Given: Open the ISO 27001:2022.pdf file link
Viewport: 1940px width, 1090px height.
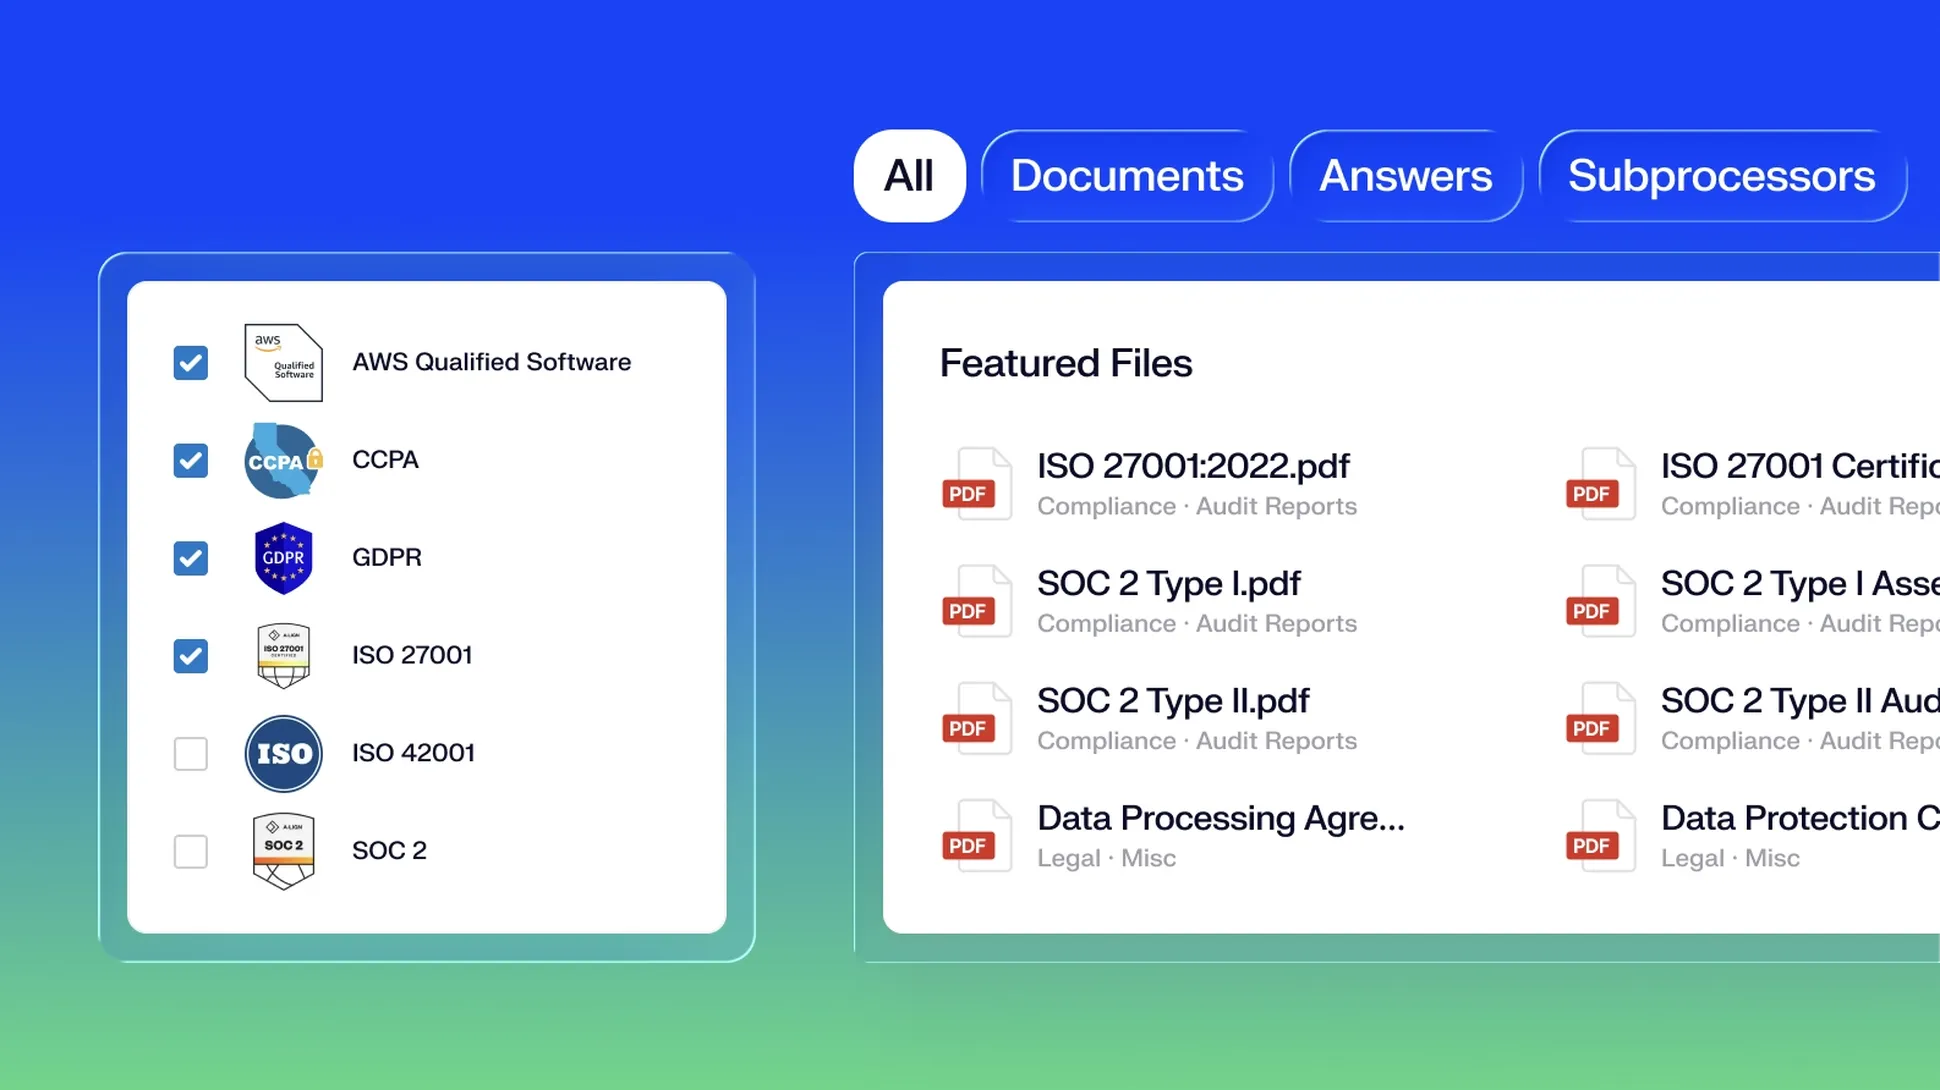Looking at the screenshot, I should 1192,466.
